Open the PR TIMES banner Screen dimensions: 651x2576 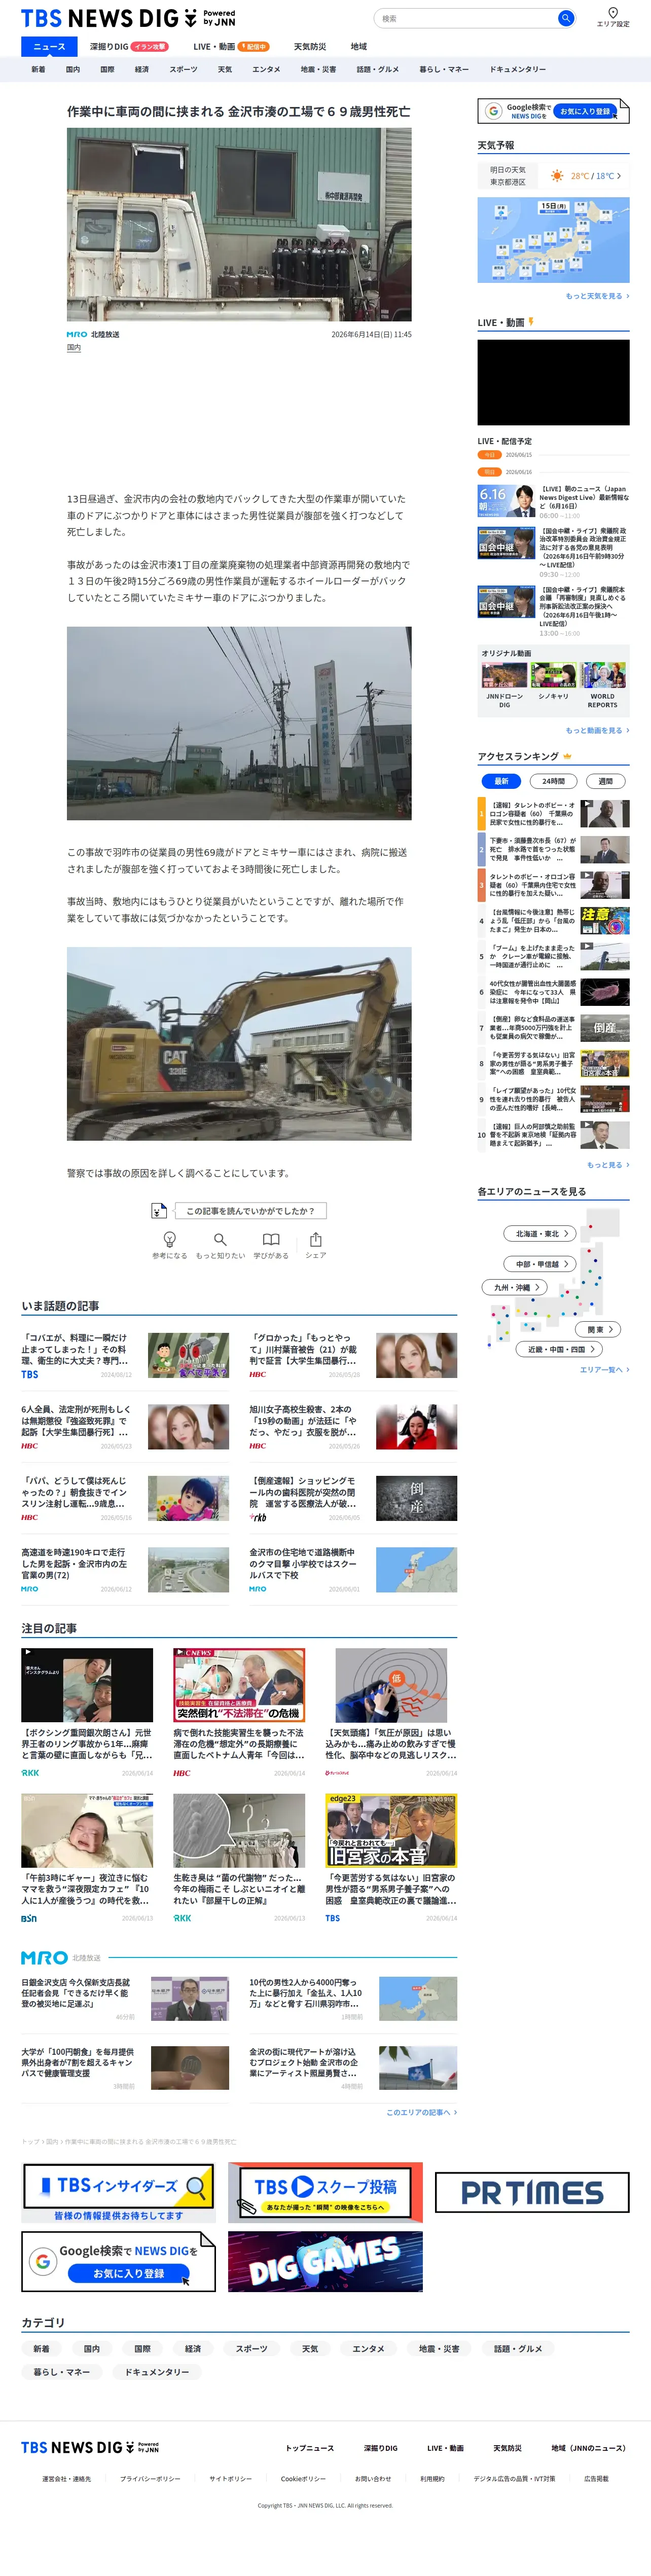(x=532, y=2192)
